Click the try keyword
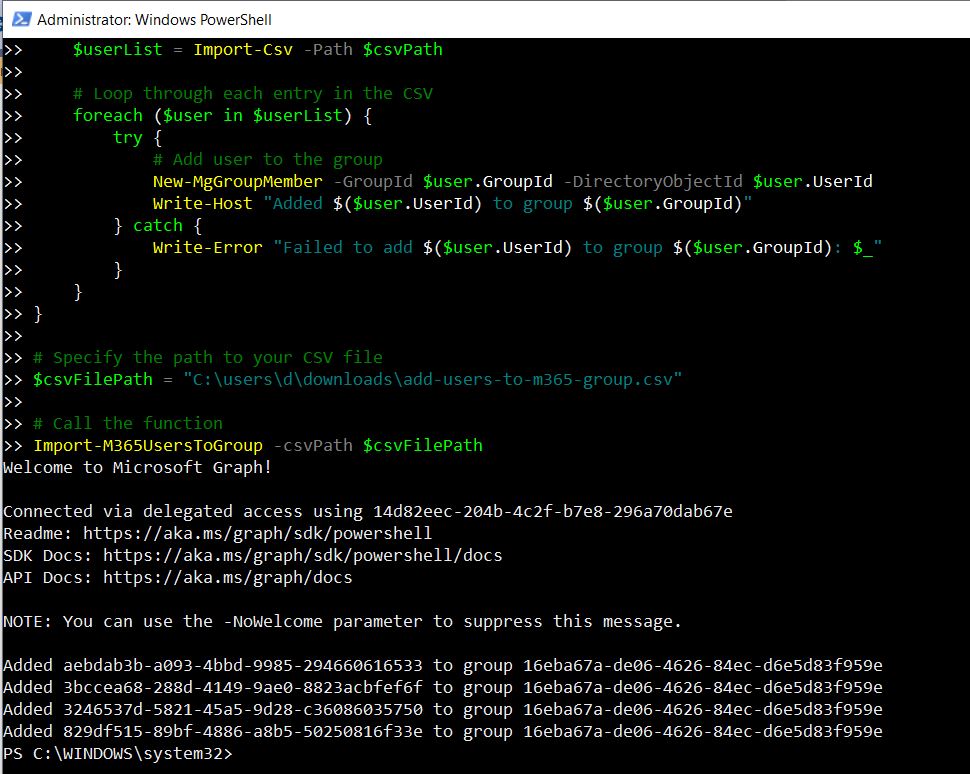This screenshot has height=774, width=970. click(x=127, y=137)
